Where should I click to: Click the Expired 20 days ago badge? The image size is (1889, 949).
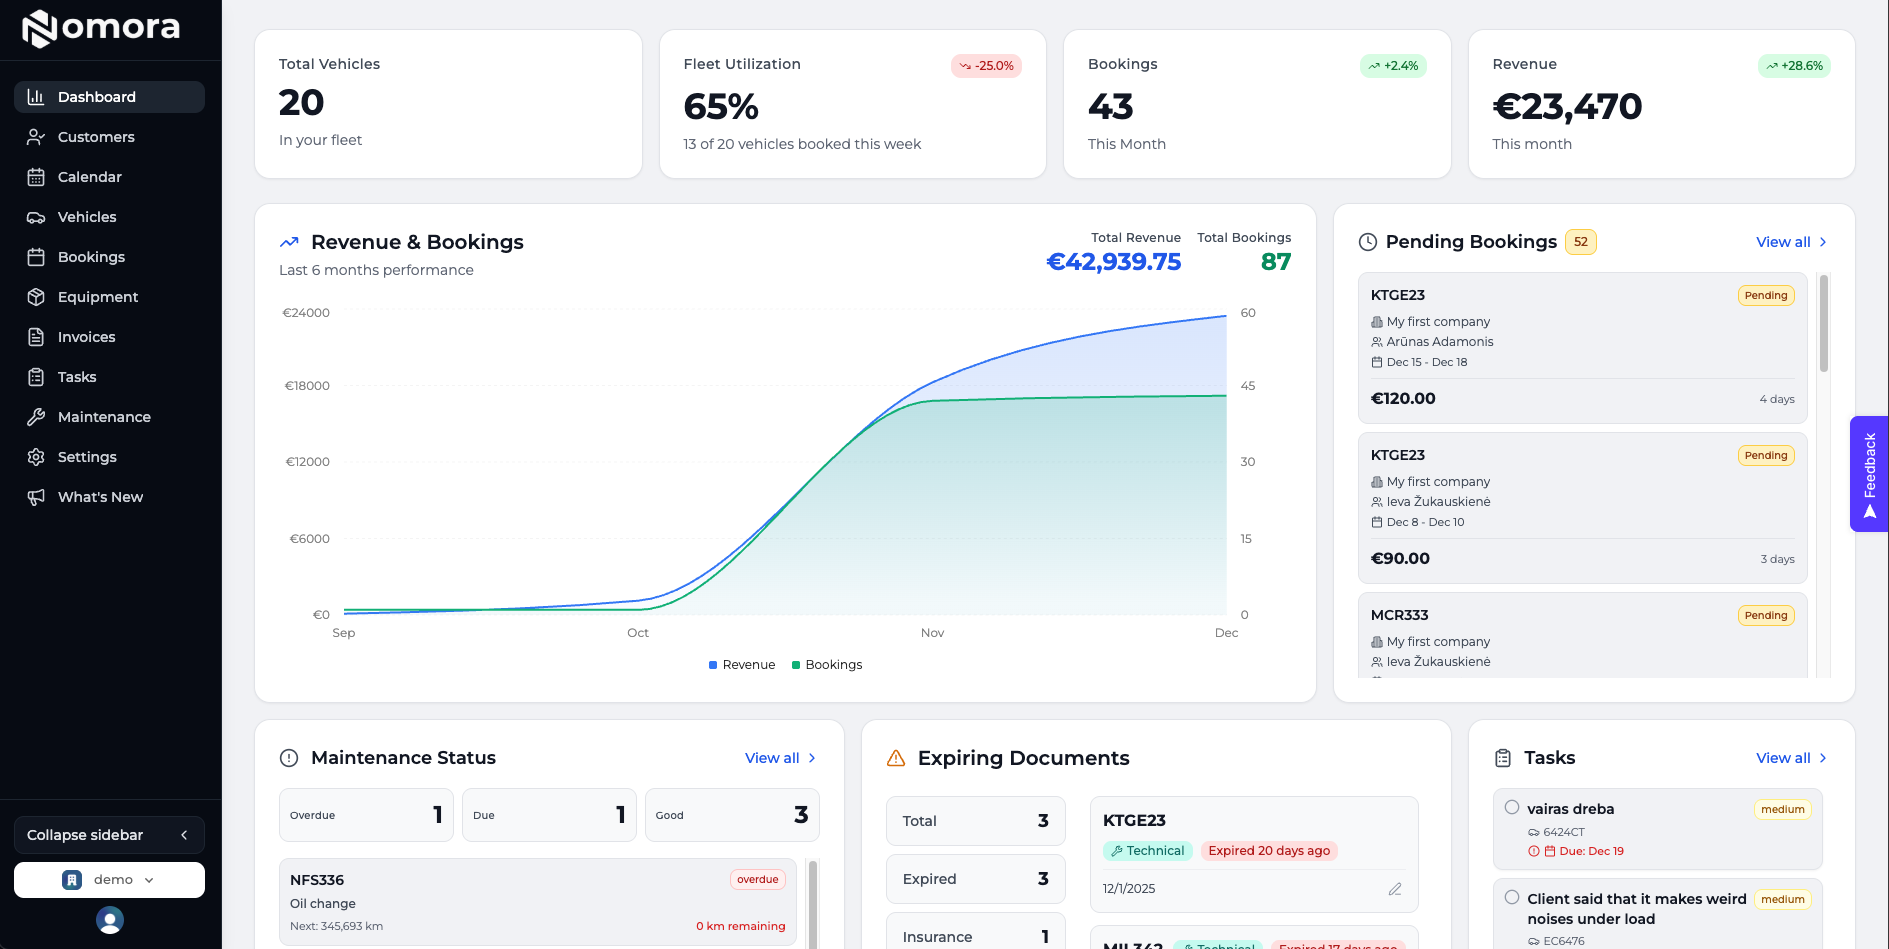[1269, 851]
